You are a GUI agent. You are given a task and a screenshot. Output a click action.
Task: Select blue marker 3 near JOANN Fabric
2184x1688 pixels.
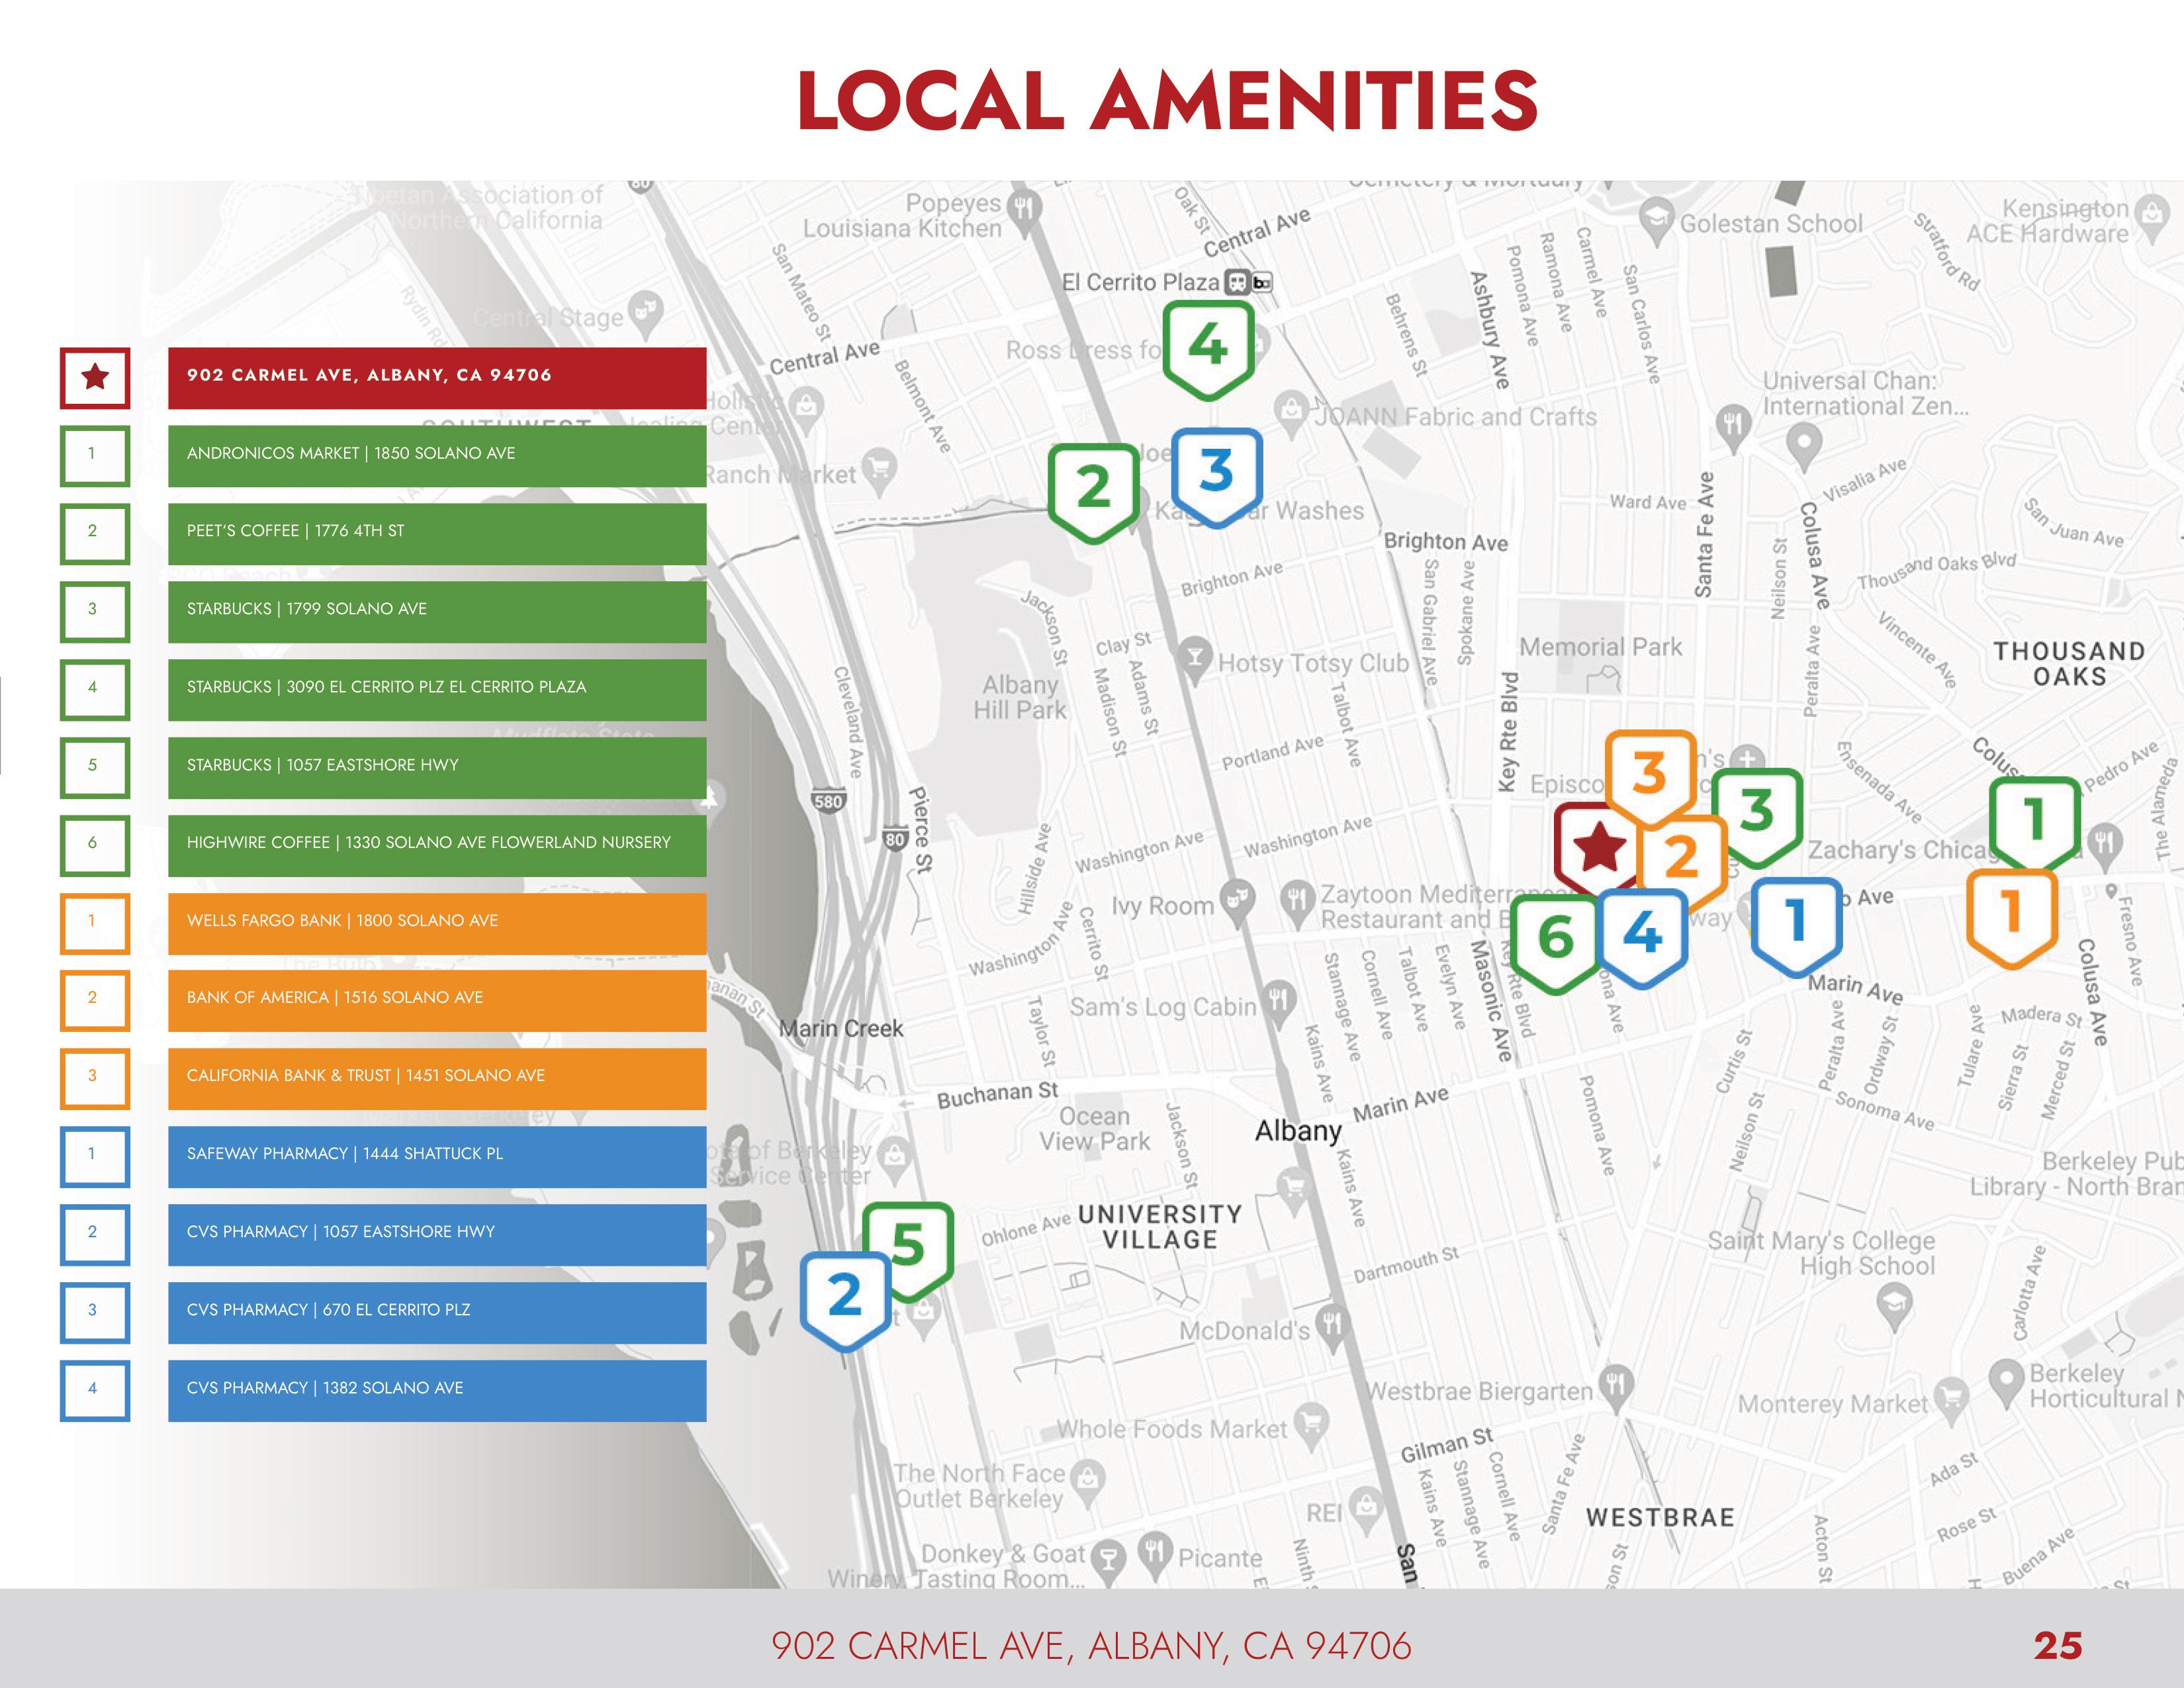[x=1216, y=473]
